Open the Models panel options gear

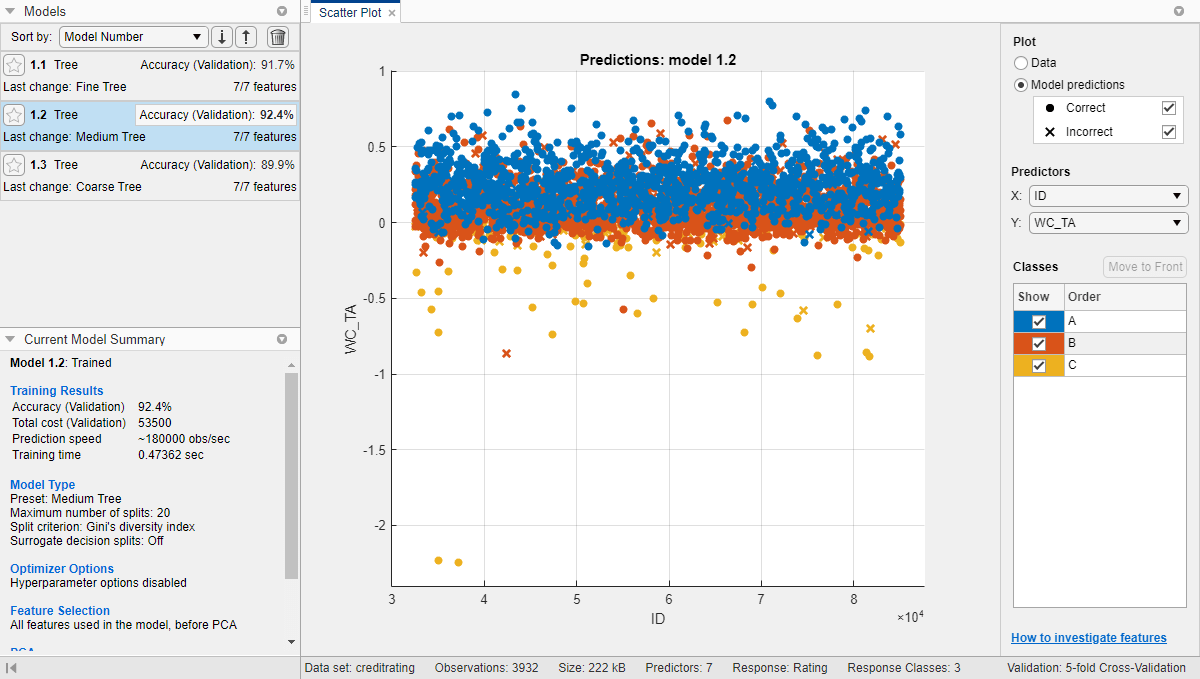click(x=283, y=11)
